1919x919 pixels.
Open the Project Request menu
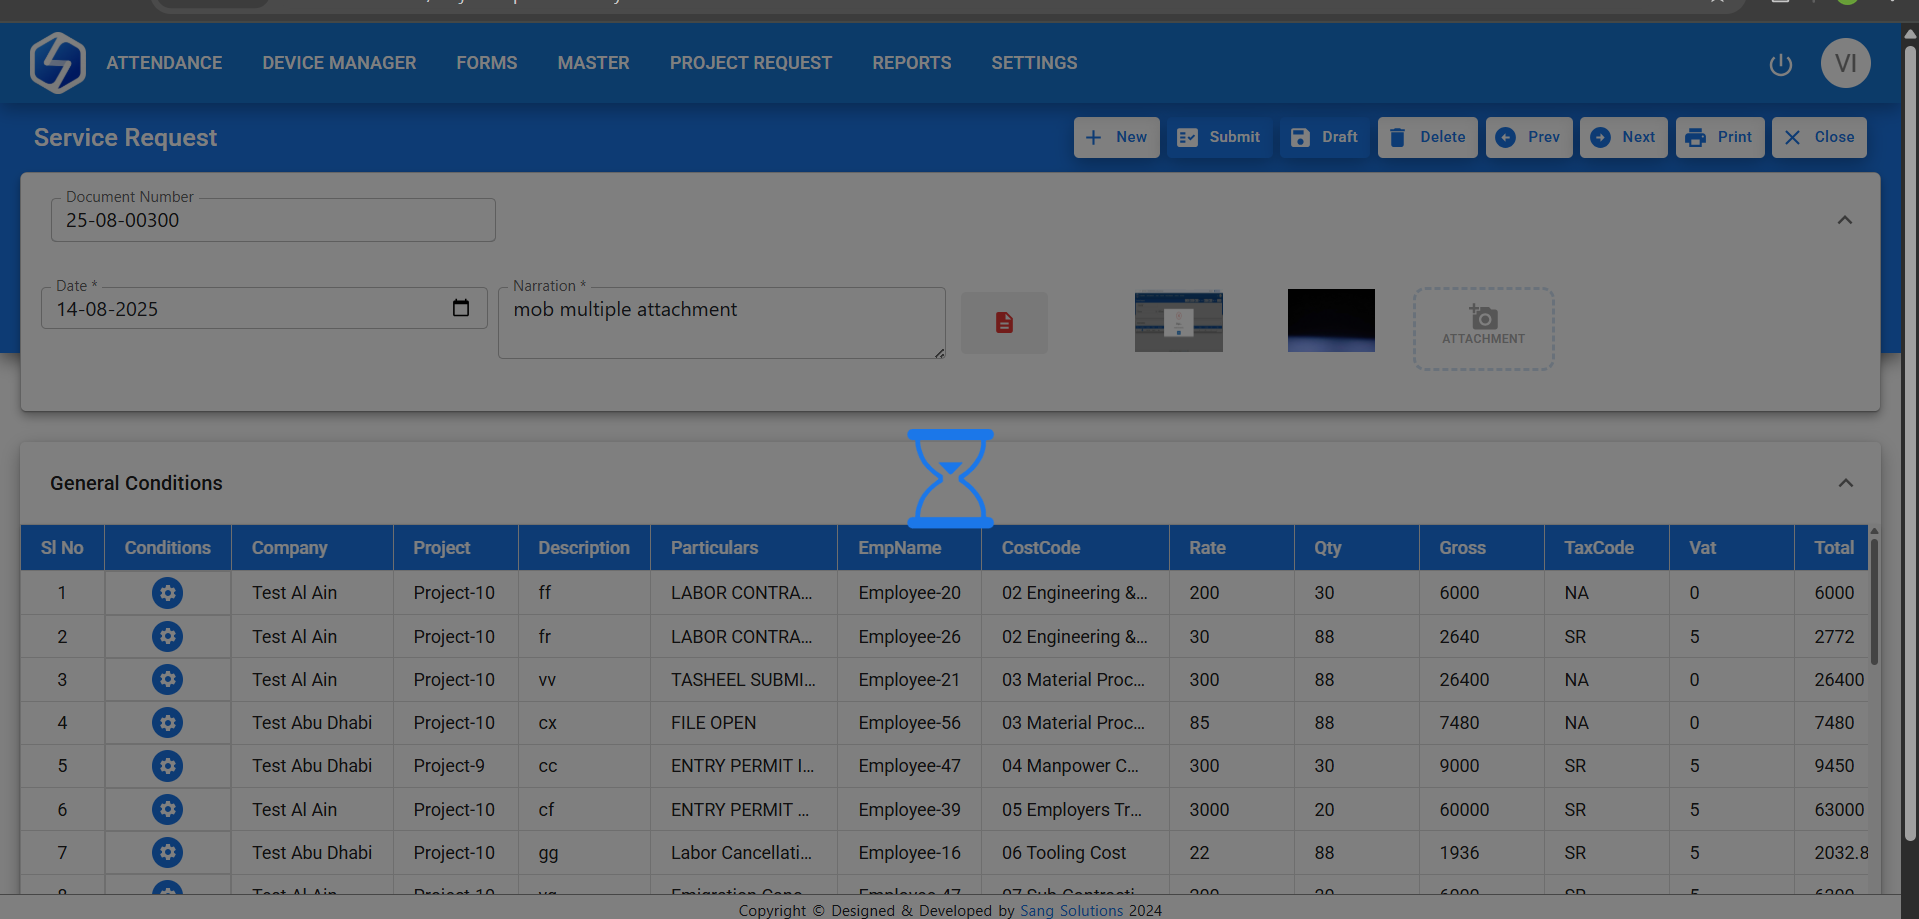tap(750, 63)
